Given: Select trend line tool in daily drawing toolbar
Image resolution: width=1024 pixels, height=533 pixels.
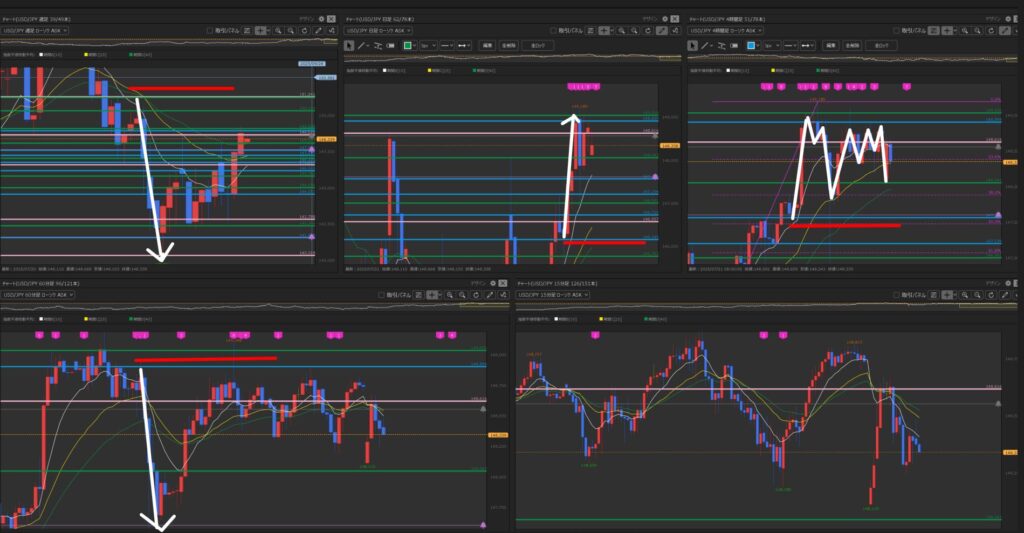Looking at the screenshot, I should click(x=361, y=45).
